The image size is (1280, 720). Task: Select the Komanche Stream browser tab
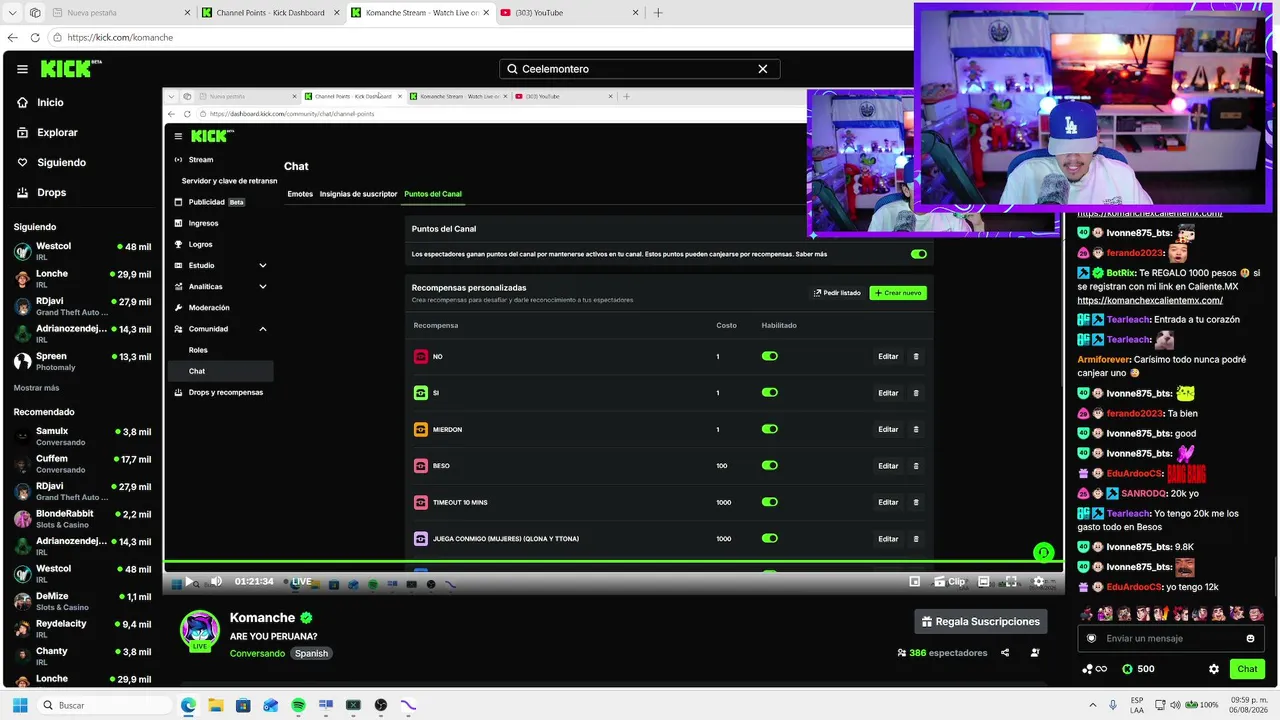419,13
